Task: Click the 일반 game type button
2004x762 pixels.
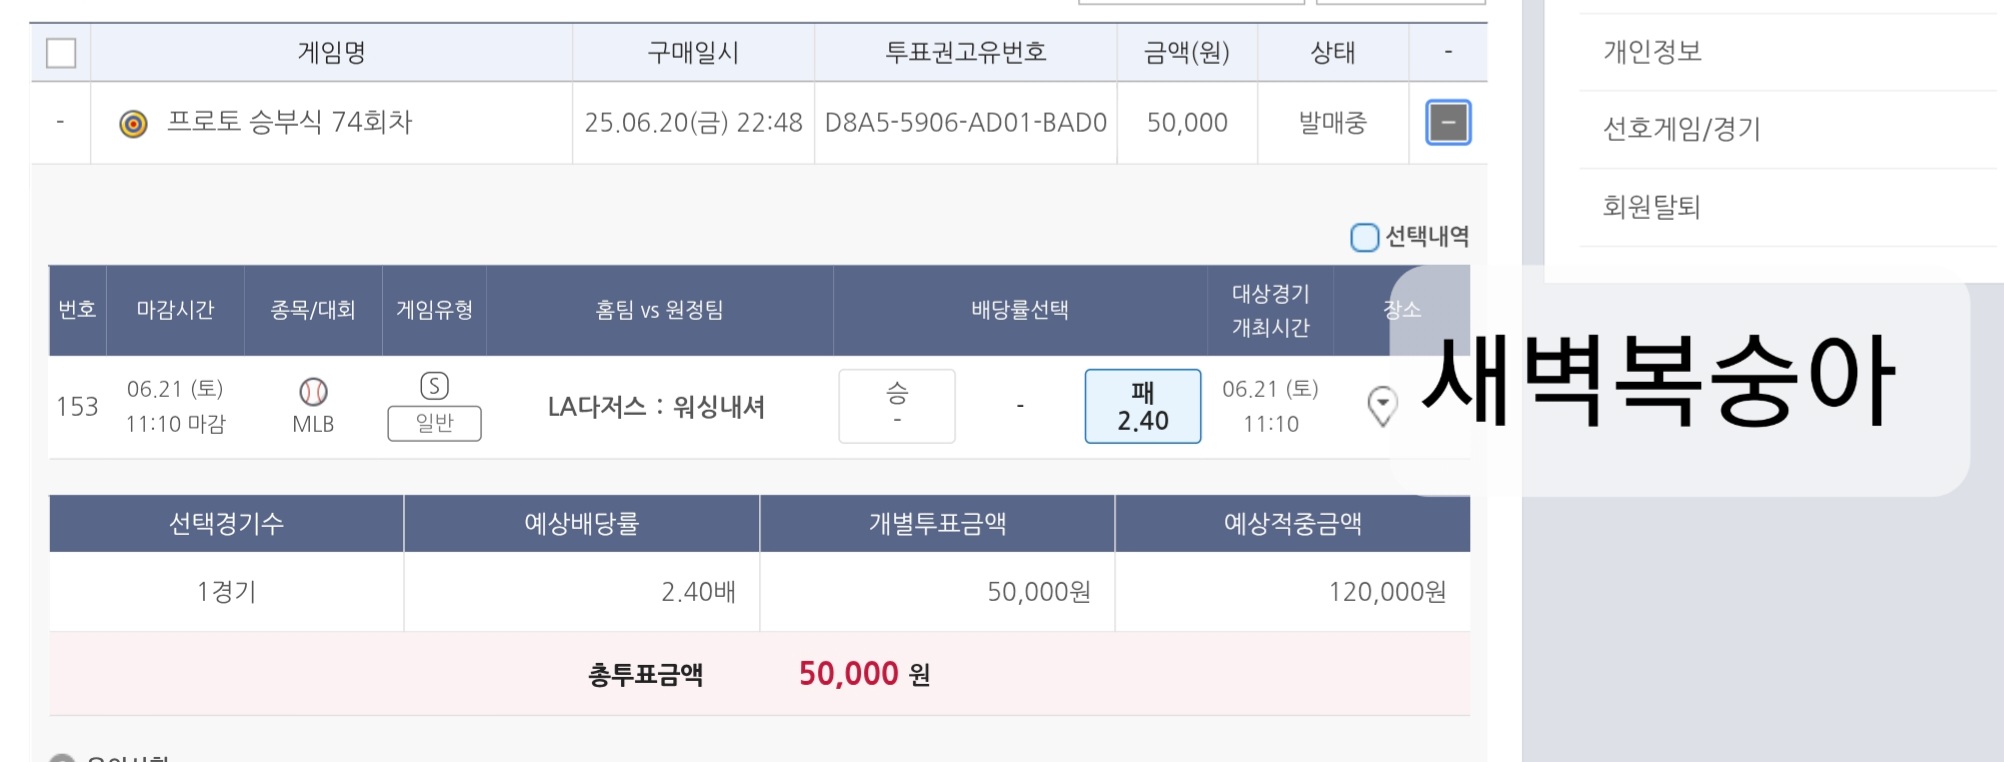Action: coord(434,423)
